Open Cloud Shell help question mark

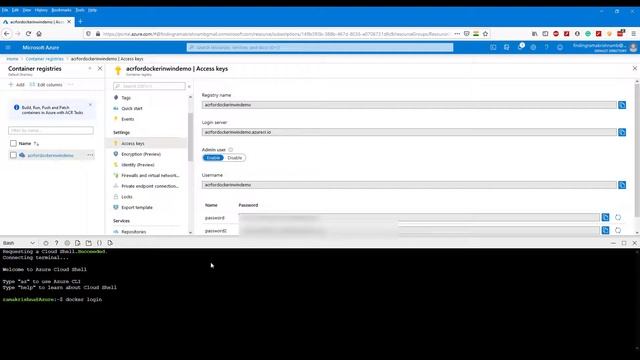tap(56, 243)
